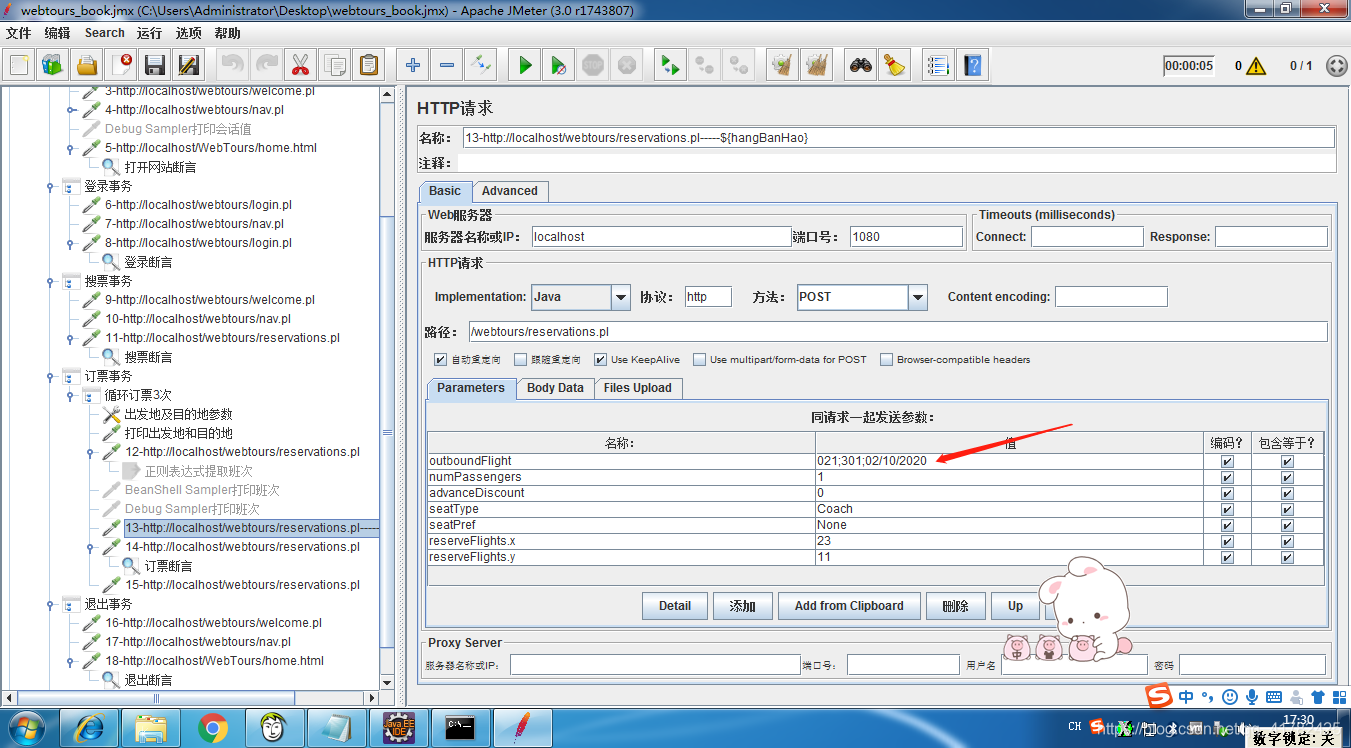Cut the selected element with scissors icon
The image size is (1351, 748).
click(x=299, y=66)
